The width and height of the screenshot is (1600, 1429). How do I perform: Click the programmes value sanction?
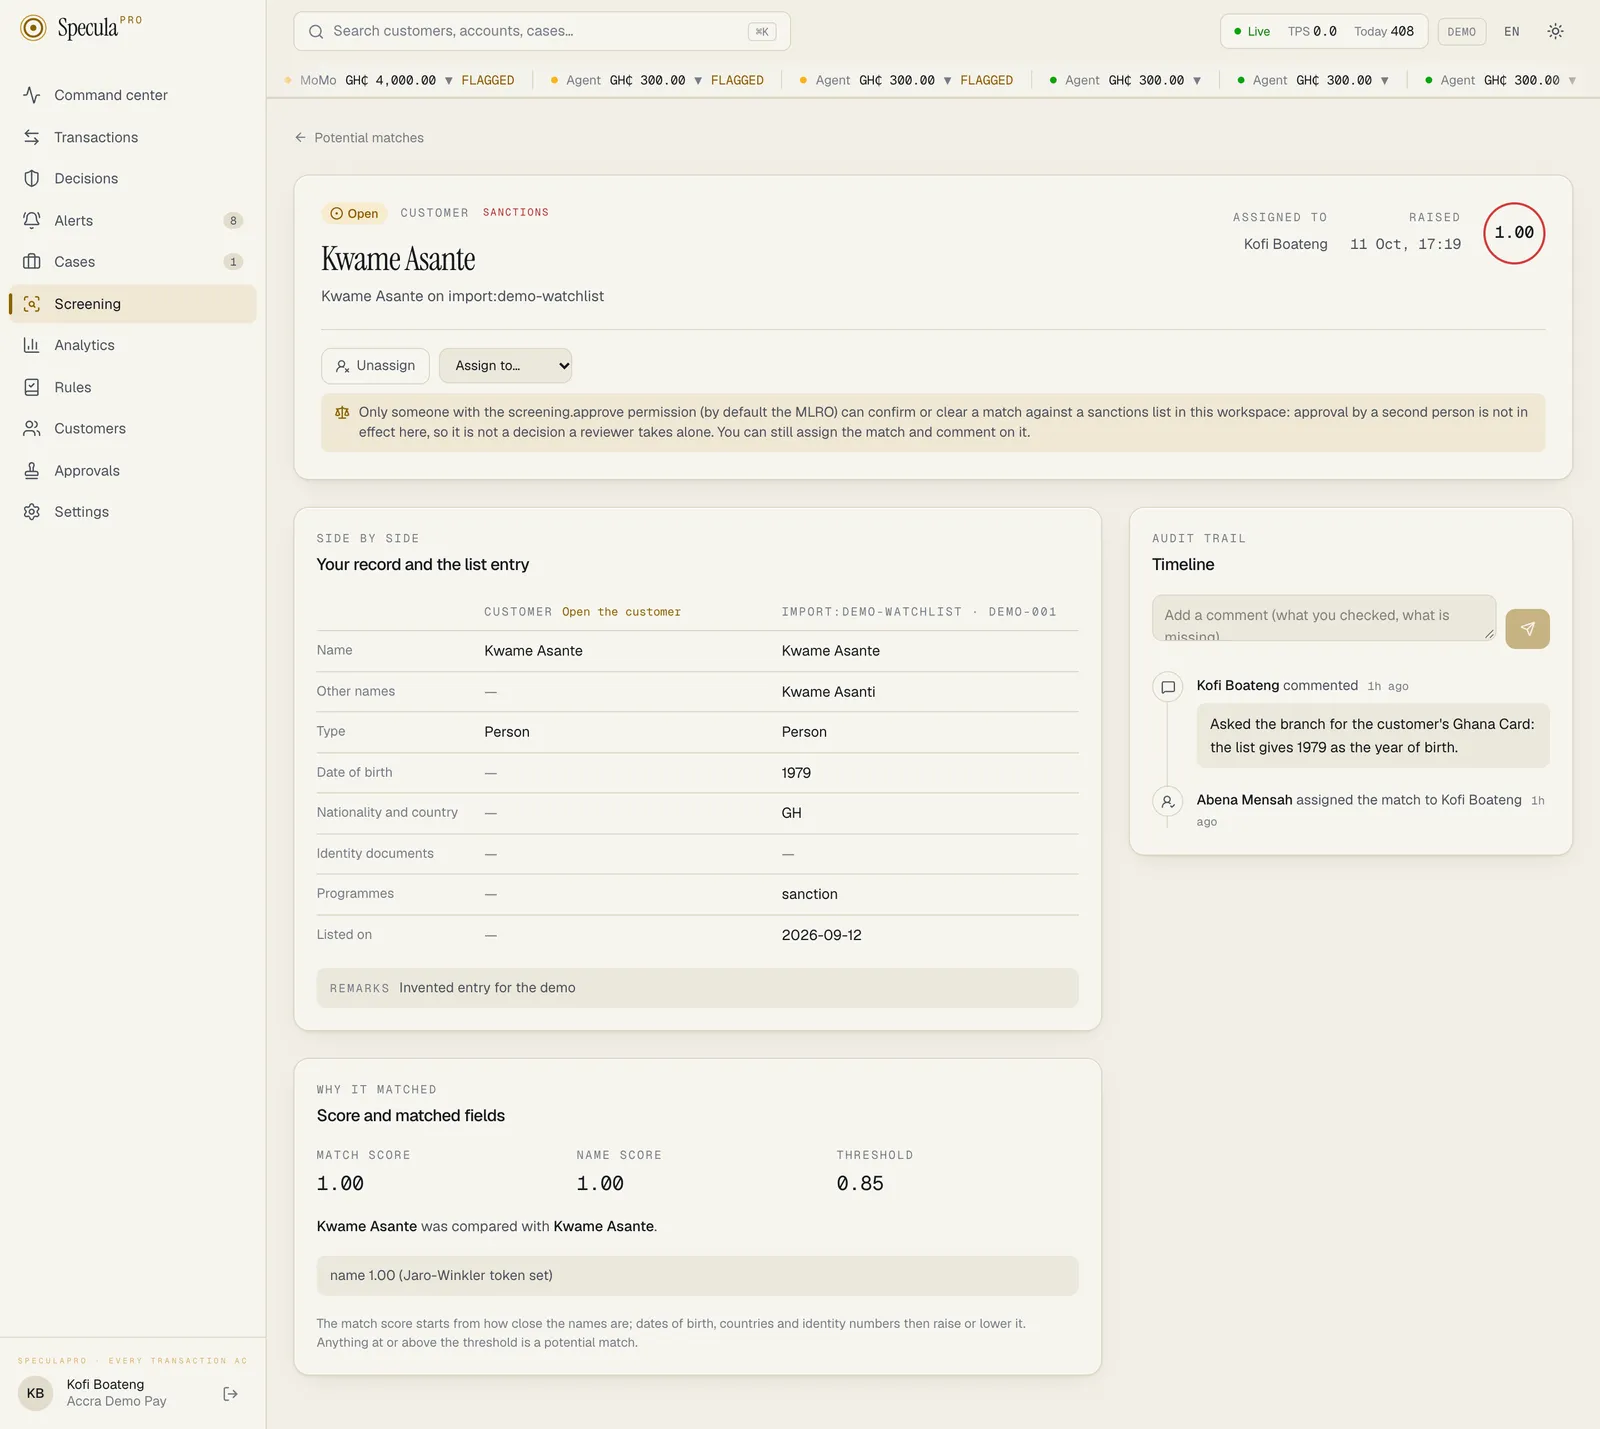(x=809, y=894)
